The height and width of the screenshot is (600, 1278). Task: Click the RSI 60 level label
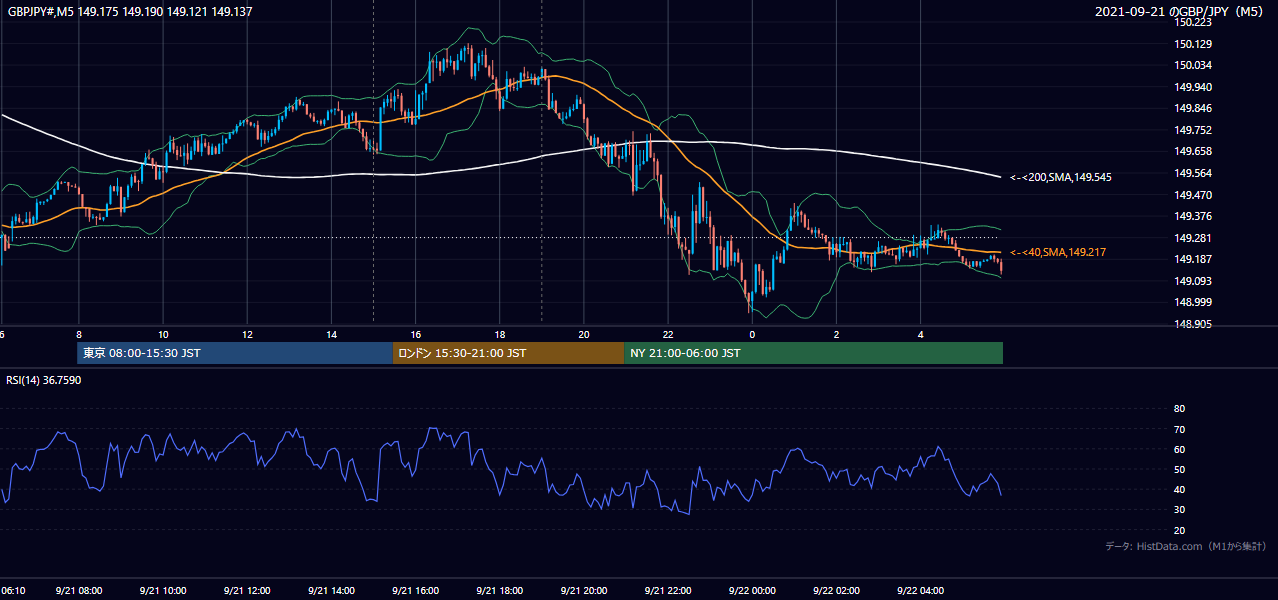point(1179,449)
